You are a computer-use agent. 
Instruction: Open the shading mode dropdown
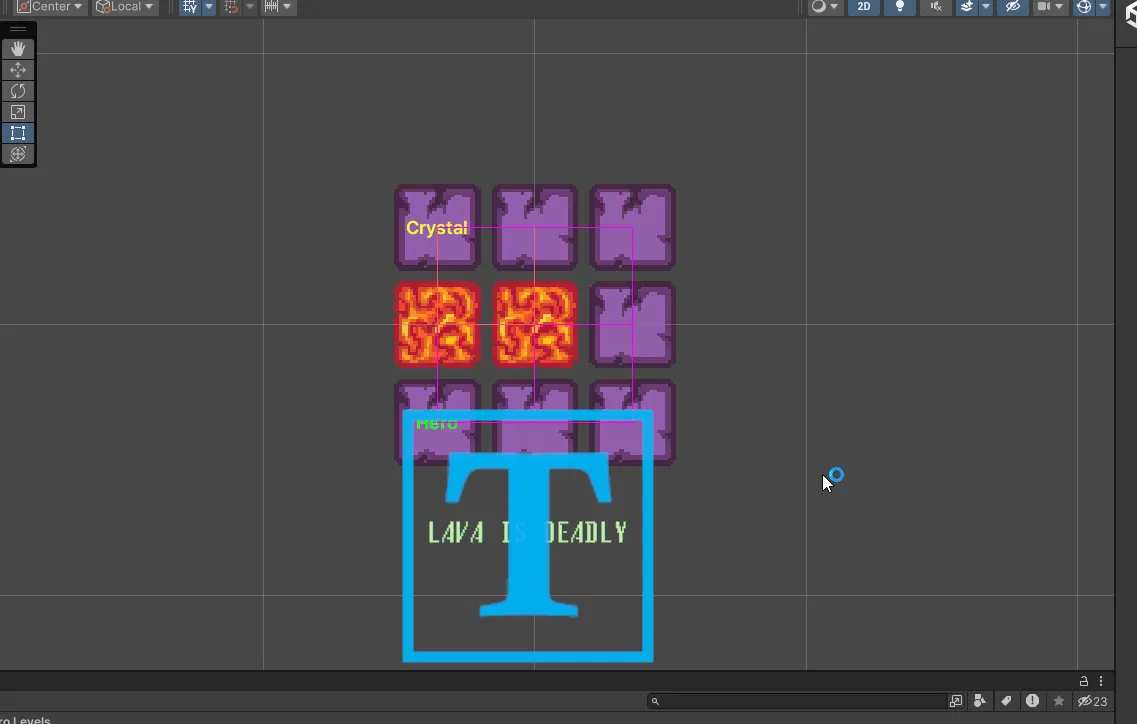pos(820,7)
